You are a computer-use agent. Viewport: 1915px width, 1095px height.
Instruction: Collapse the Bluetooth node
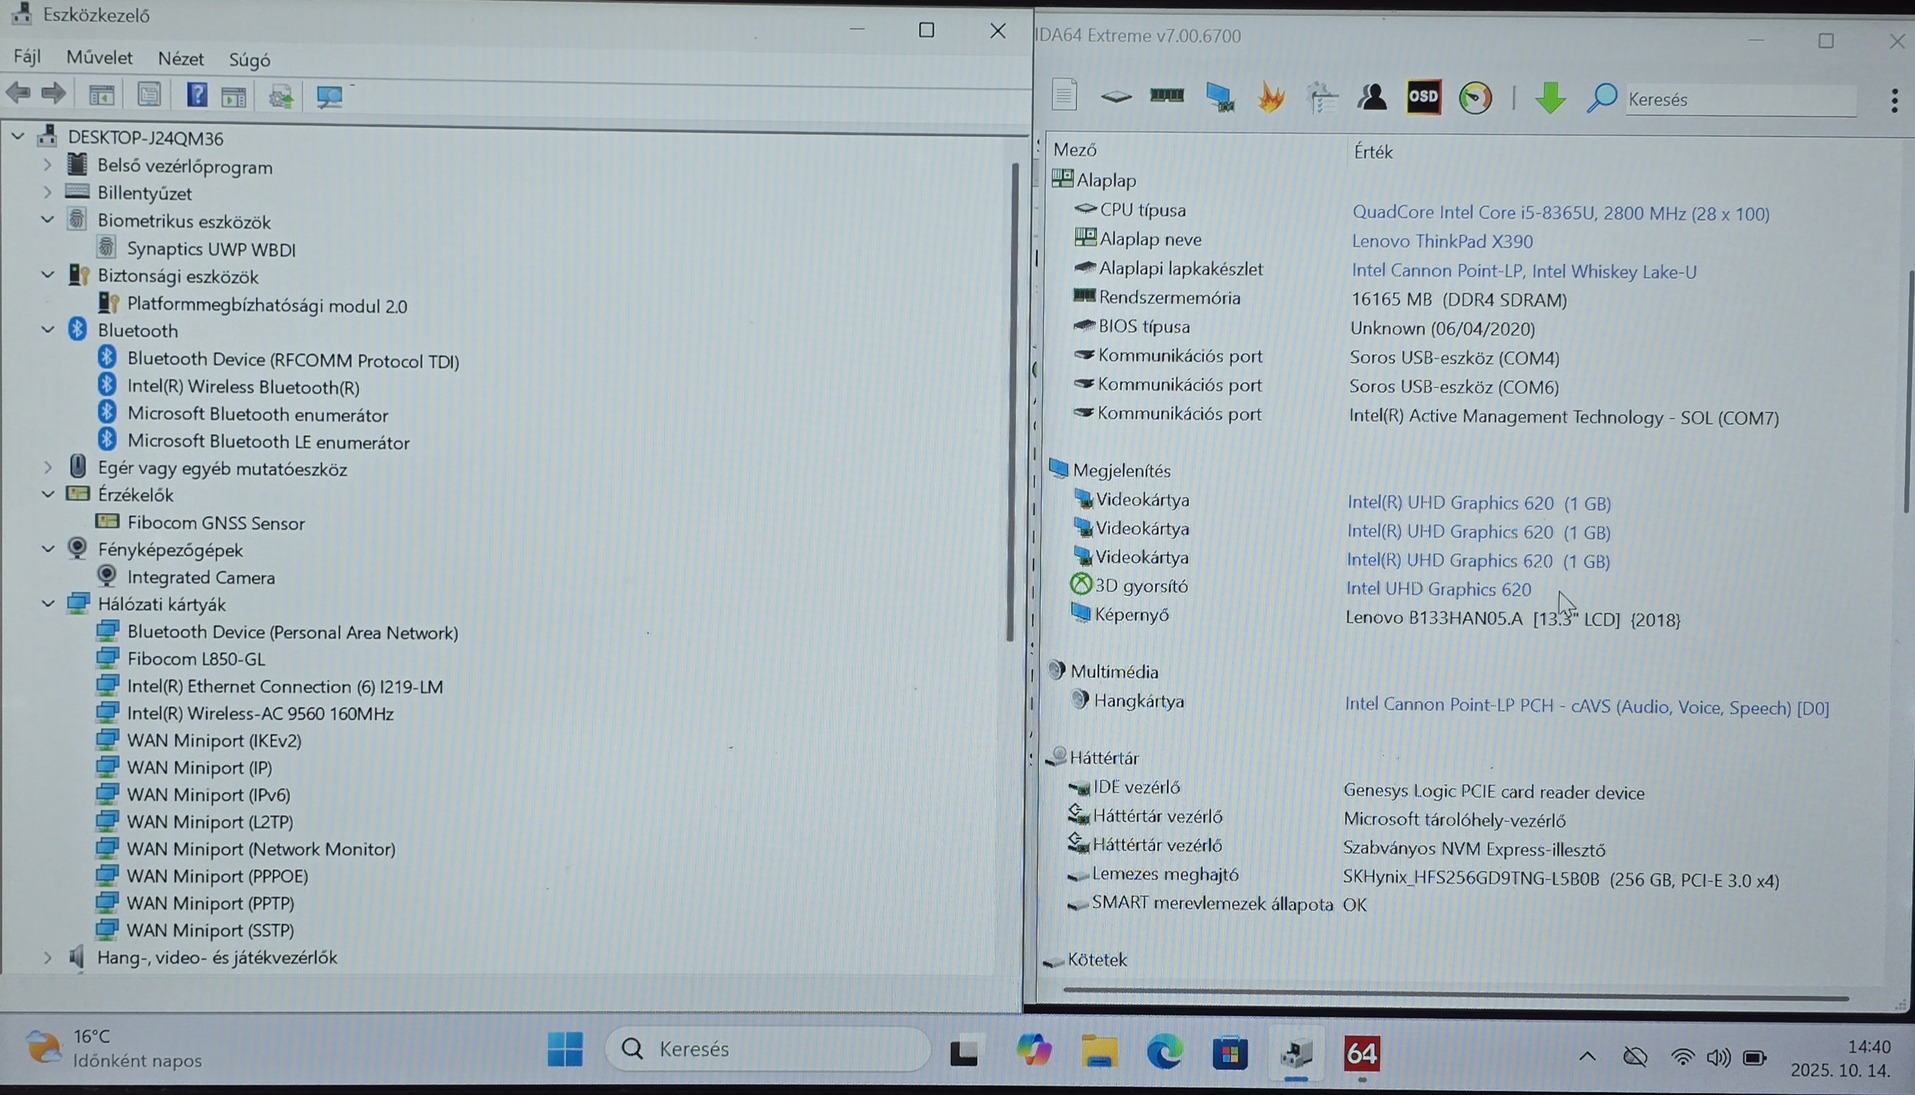click(x=47, y=329)
